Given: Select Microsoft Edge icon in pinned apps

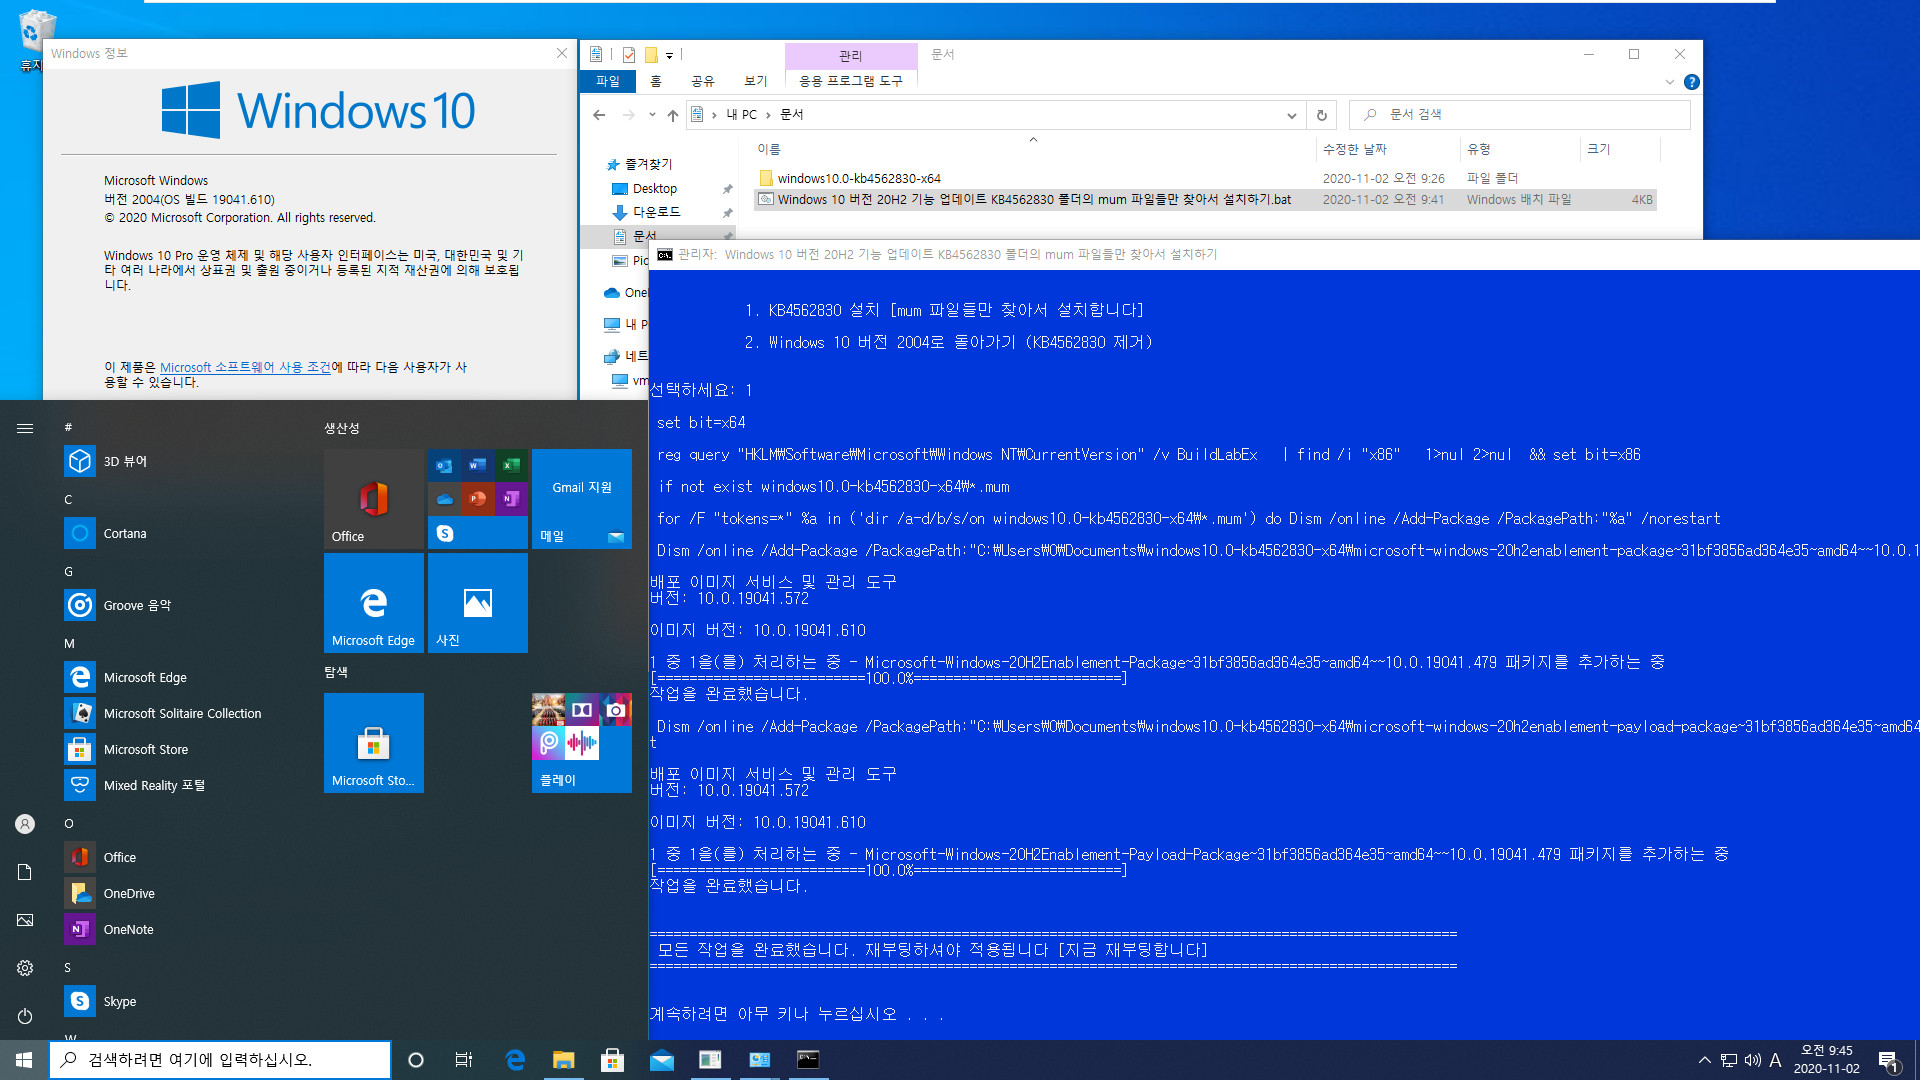Looking at the screenshot, I should [375, 605].
